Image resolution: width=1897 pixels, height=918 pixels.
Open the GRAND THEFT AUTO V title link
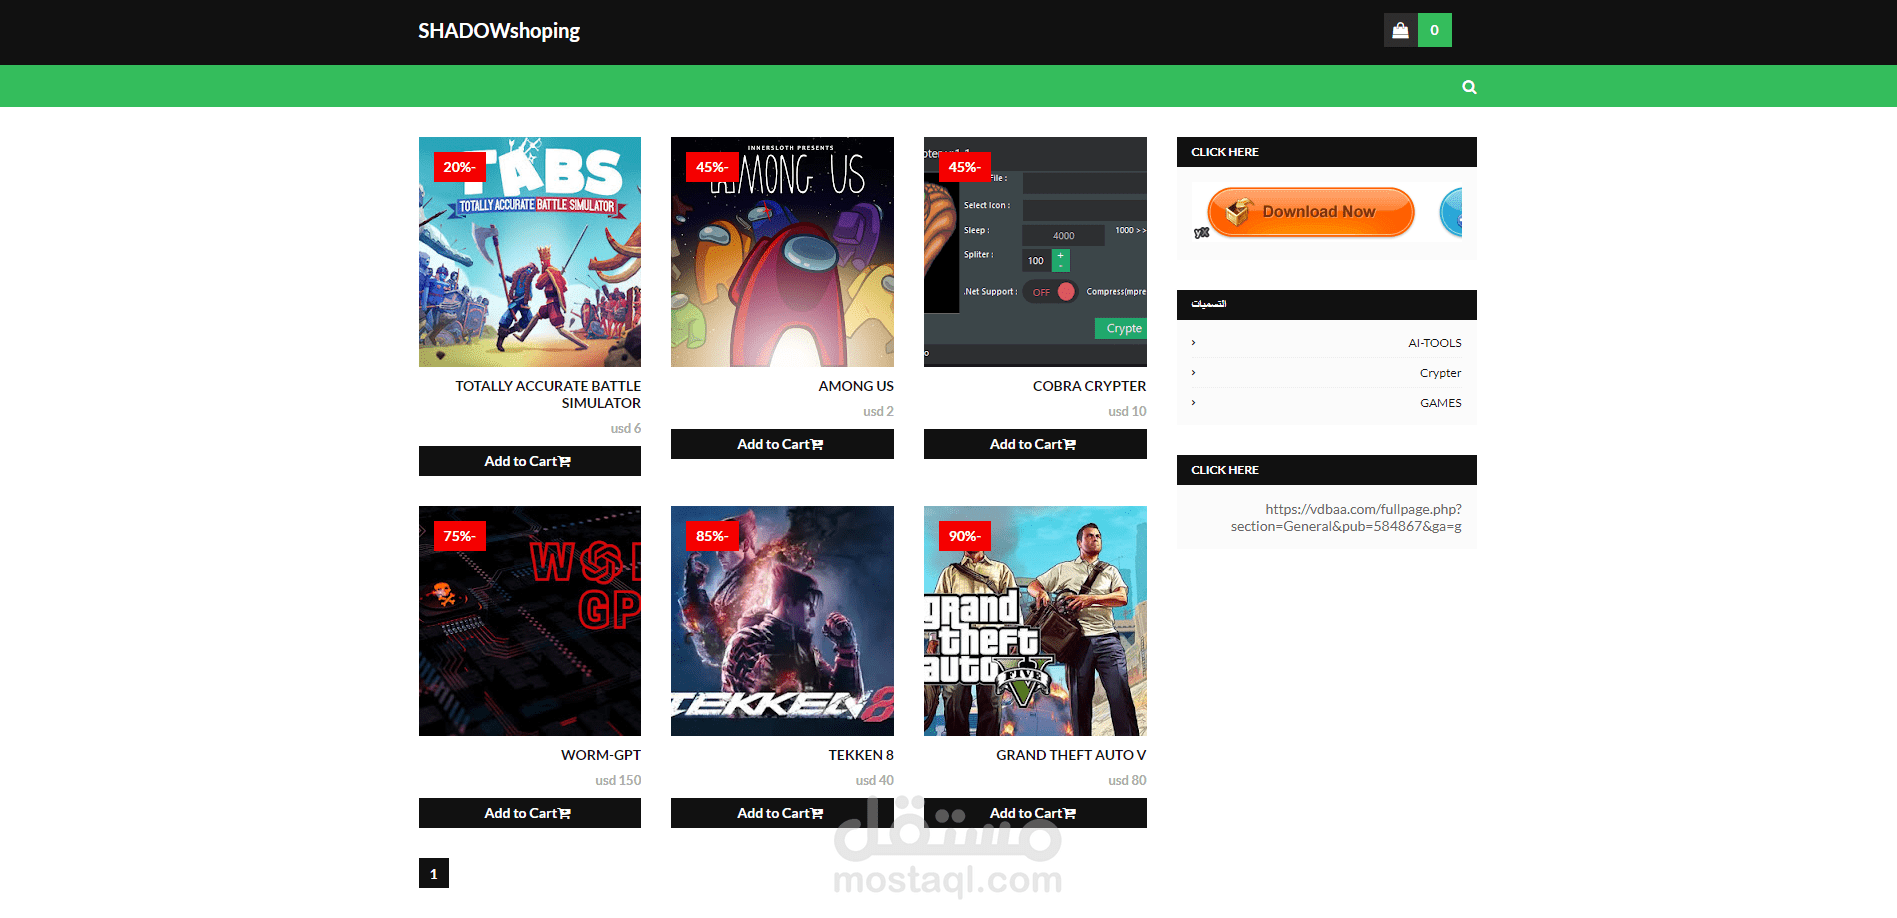coord(1071,755)
